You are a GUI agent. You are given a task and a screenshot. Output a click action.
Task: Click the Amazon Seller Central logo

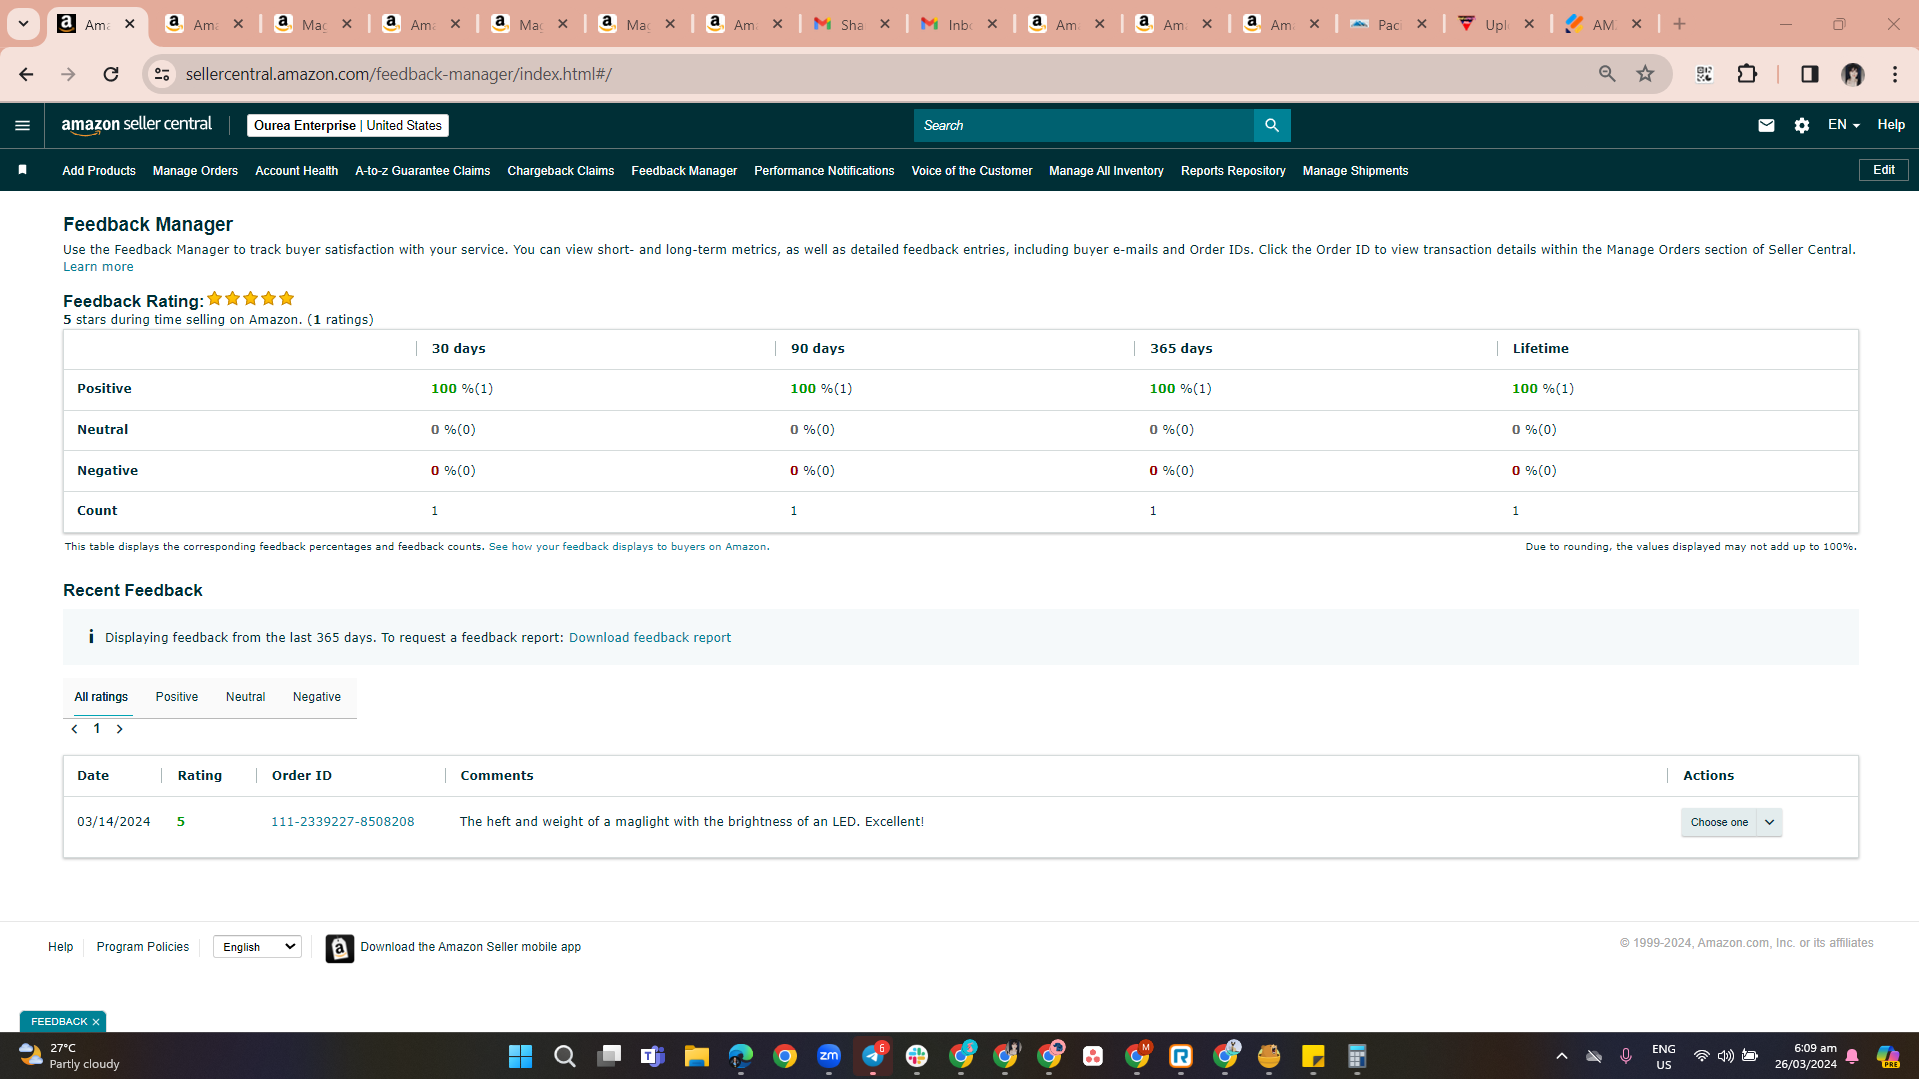click(x=137, y=126)
